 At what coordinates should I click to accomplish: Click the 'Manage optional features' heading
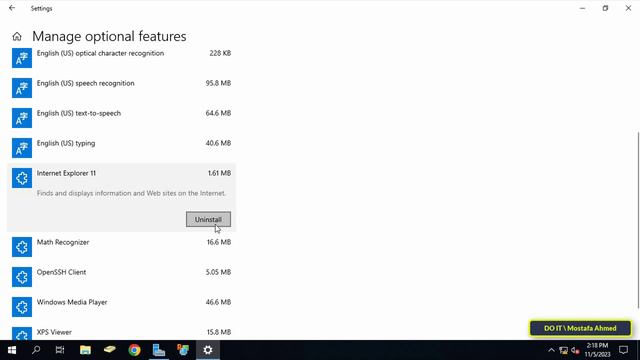click(x=109, y=36)
